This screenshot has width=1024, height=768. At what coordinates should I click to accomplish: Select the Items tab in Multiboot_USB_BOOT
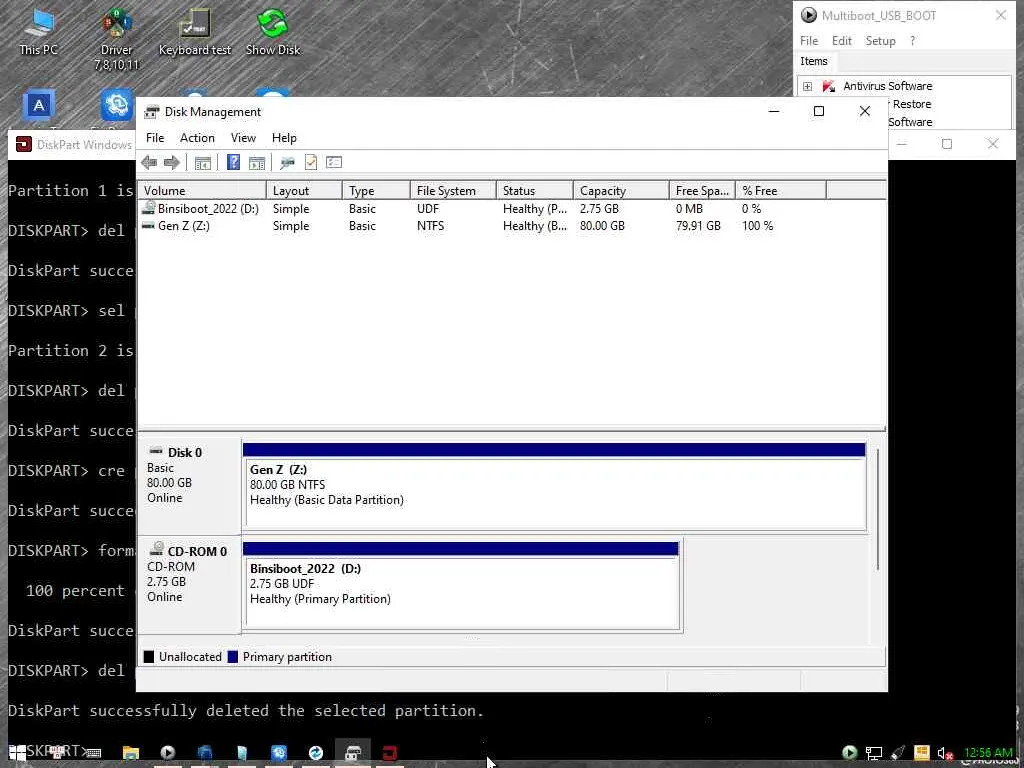click(x=814, y=61)
